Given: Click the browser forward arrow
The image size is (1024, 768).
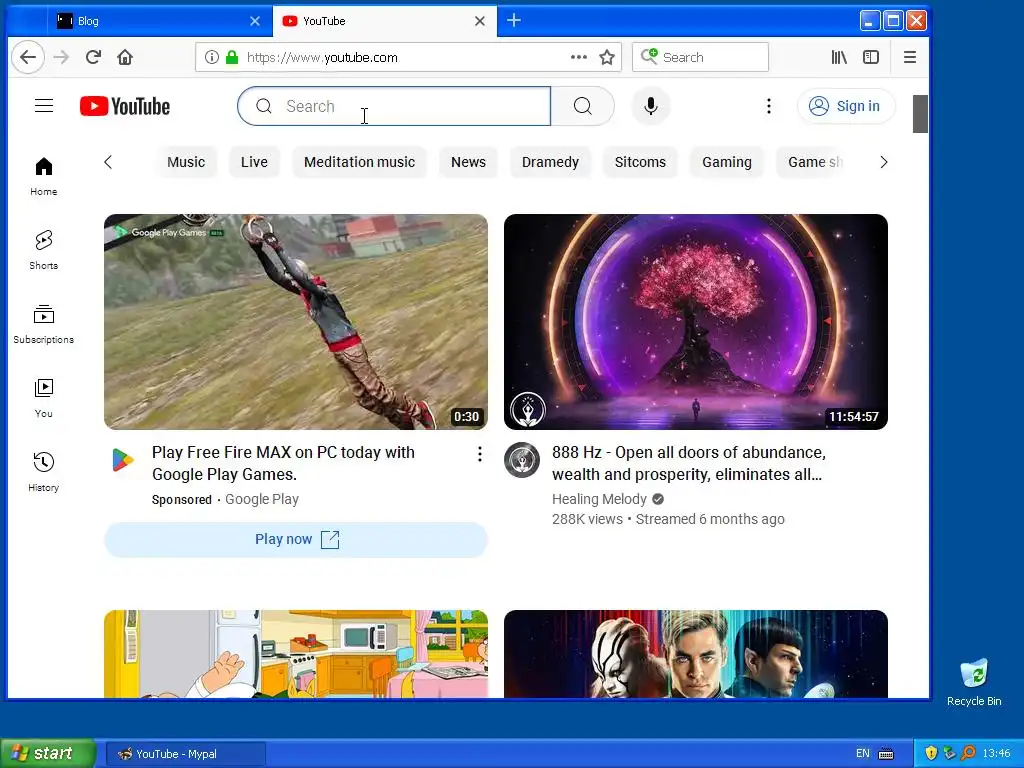Looking at the screenshot, I should (61, 57).
